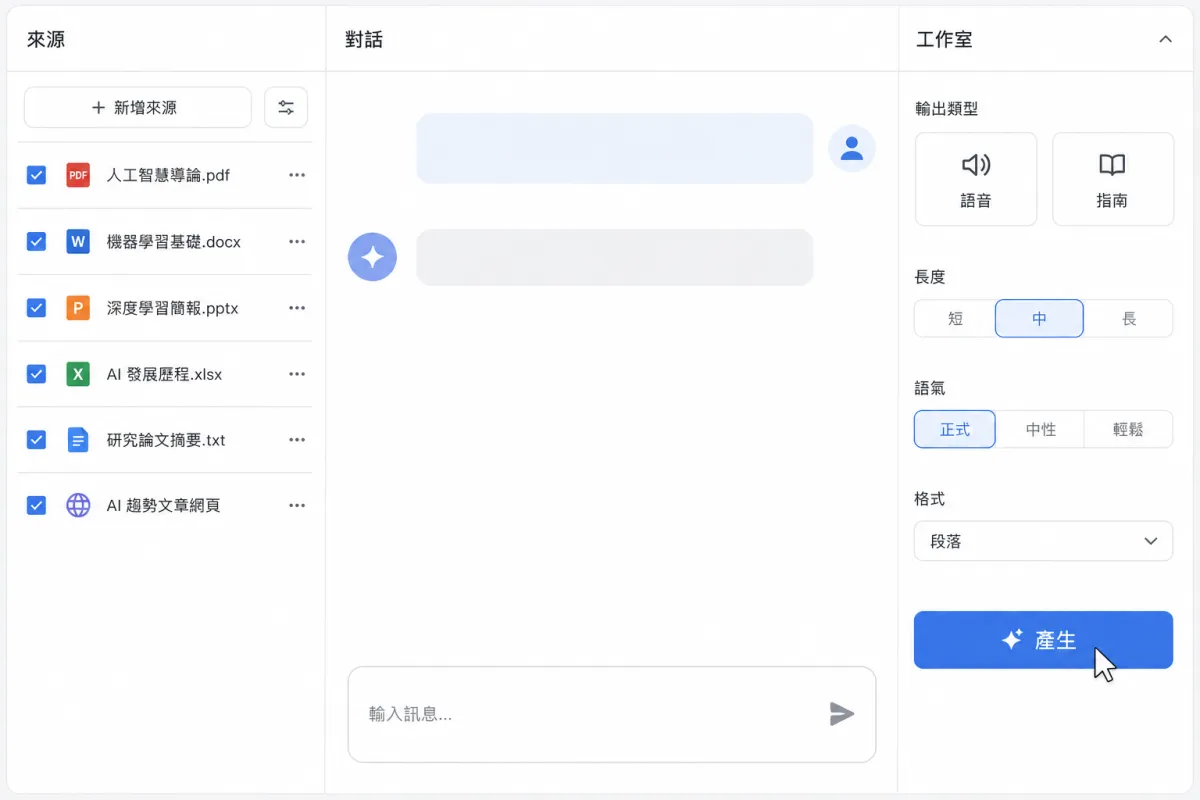Click the AI reply message bubble
The width and height of the screenshot is (1200, 800).
click(615, 257)
